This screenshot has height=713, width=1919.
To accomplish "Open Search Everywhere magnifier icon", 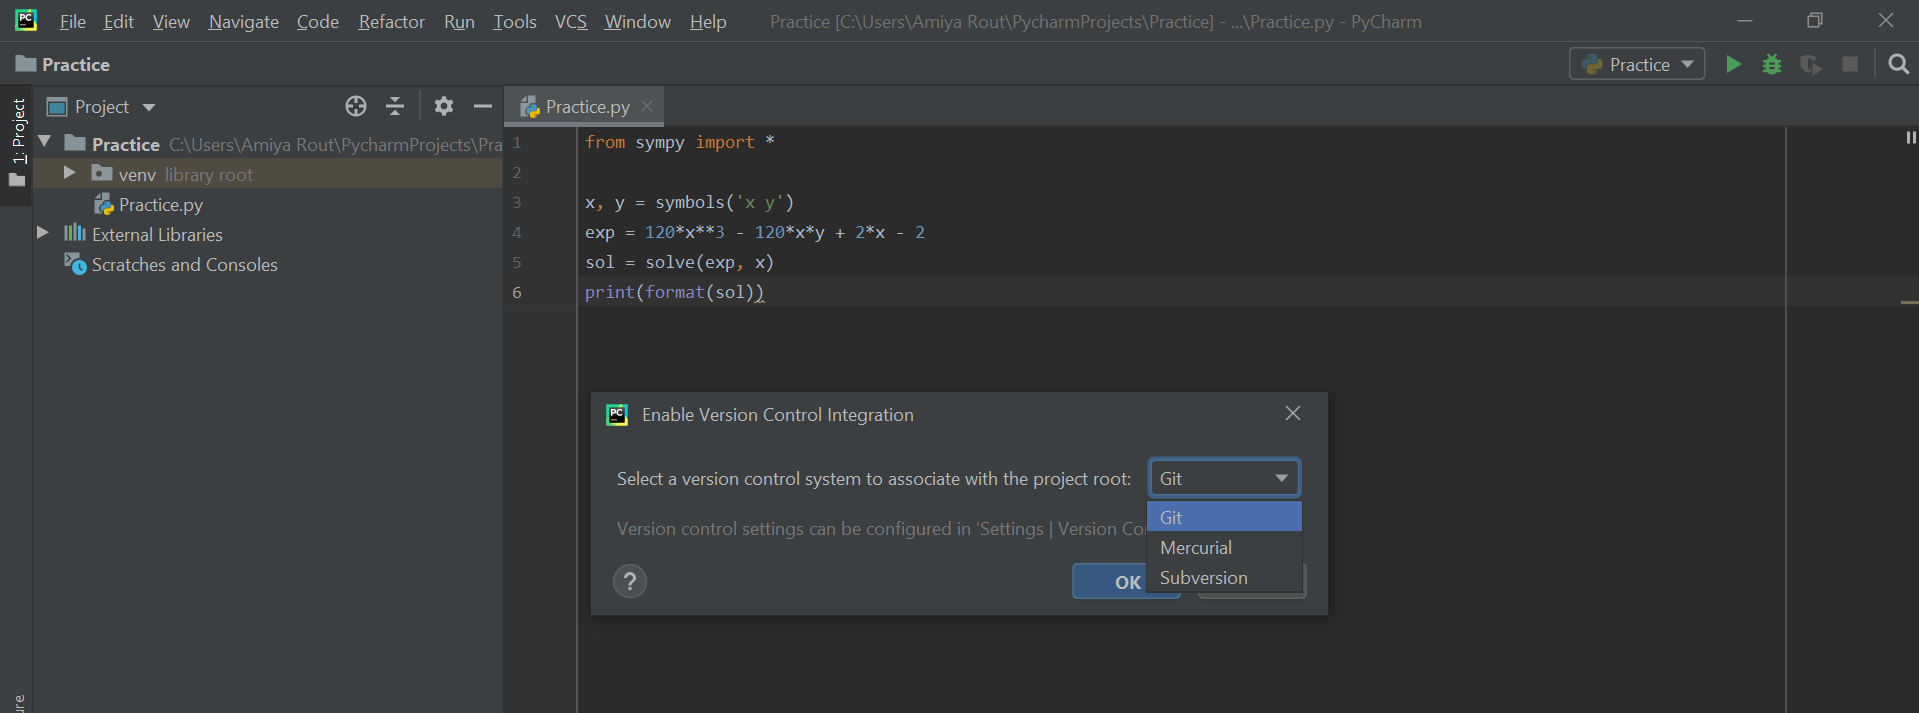I will click(1898, 64).
